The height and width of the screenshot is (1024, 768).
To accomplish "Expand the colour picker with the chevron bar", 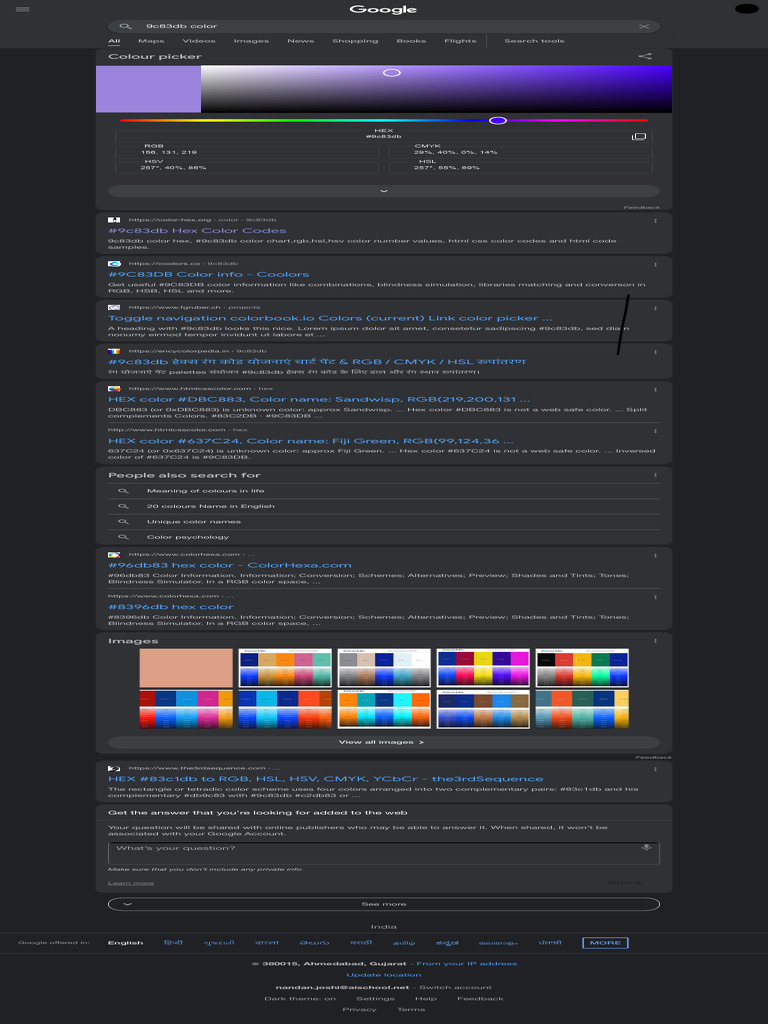I will pos(383,191).
